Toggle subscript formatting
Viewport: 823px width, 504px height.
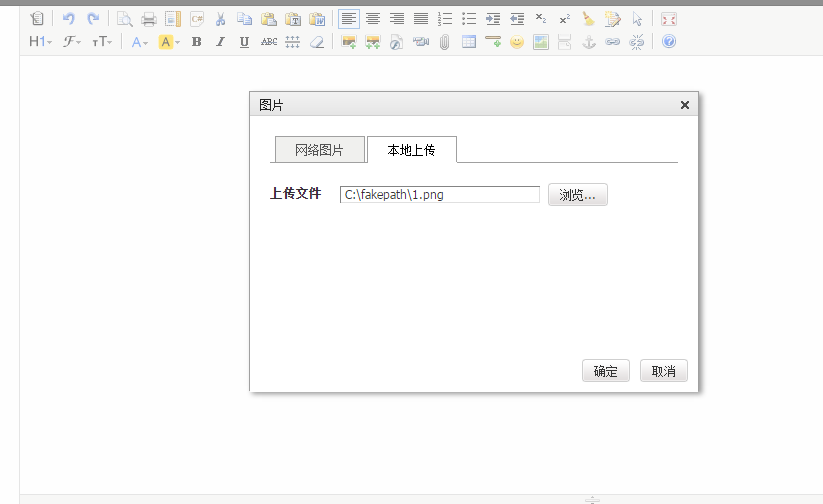click(541, 19)
